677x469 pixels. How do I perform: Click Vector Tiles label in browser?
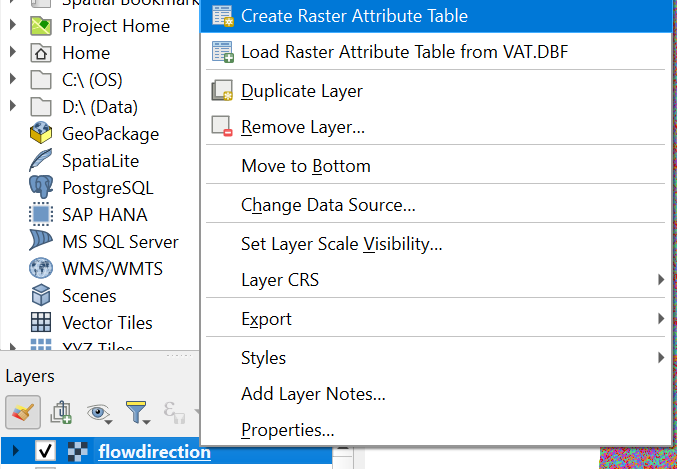pos(108,323)
